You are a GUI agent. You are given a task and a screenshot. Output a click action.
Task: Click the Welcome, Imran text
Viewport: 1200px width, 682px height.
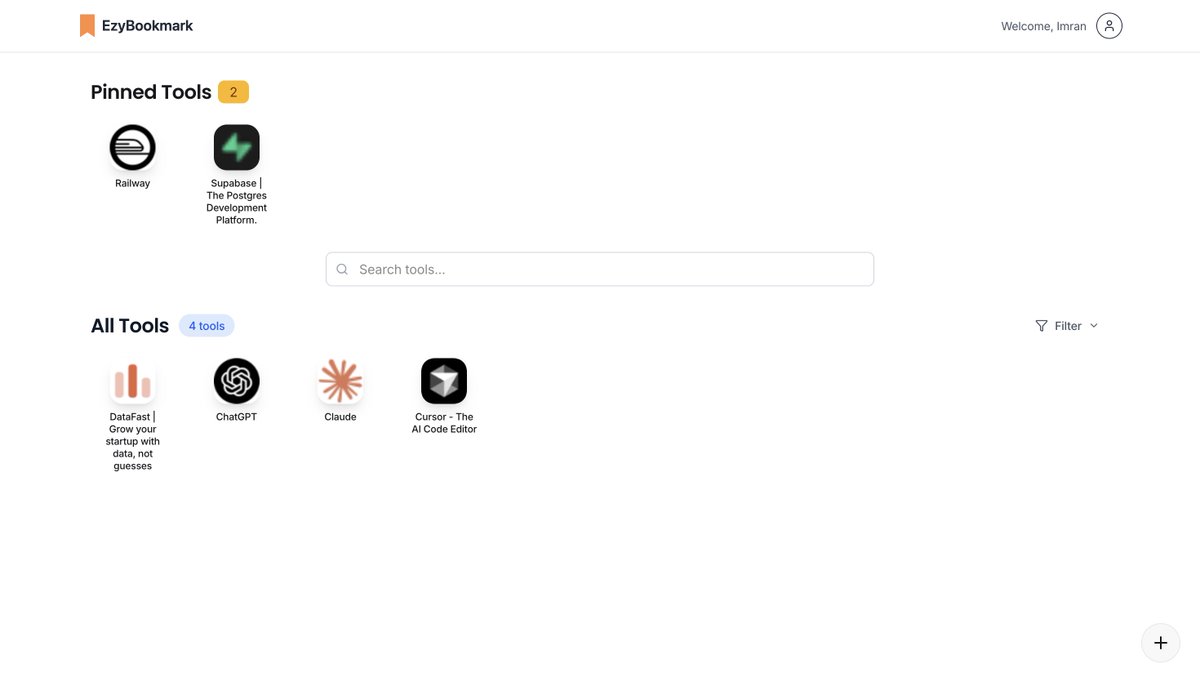tap(1043, 26)
